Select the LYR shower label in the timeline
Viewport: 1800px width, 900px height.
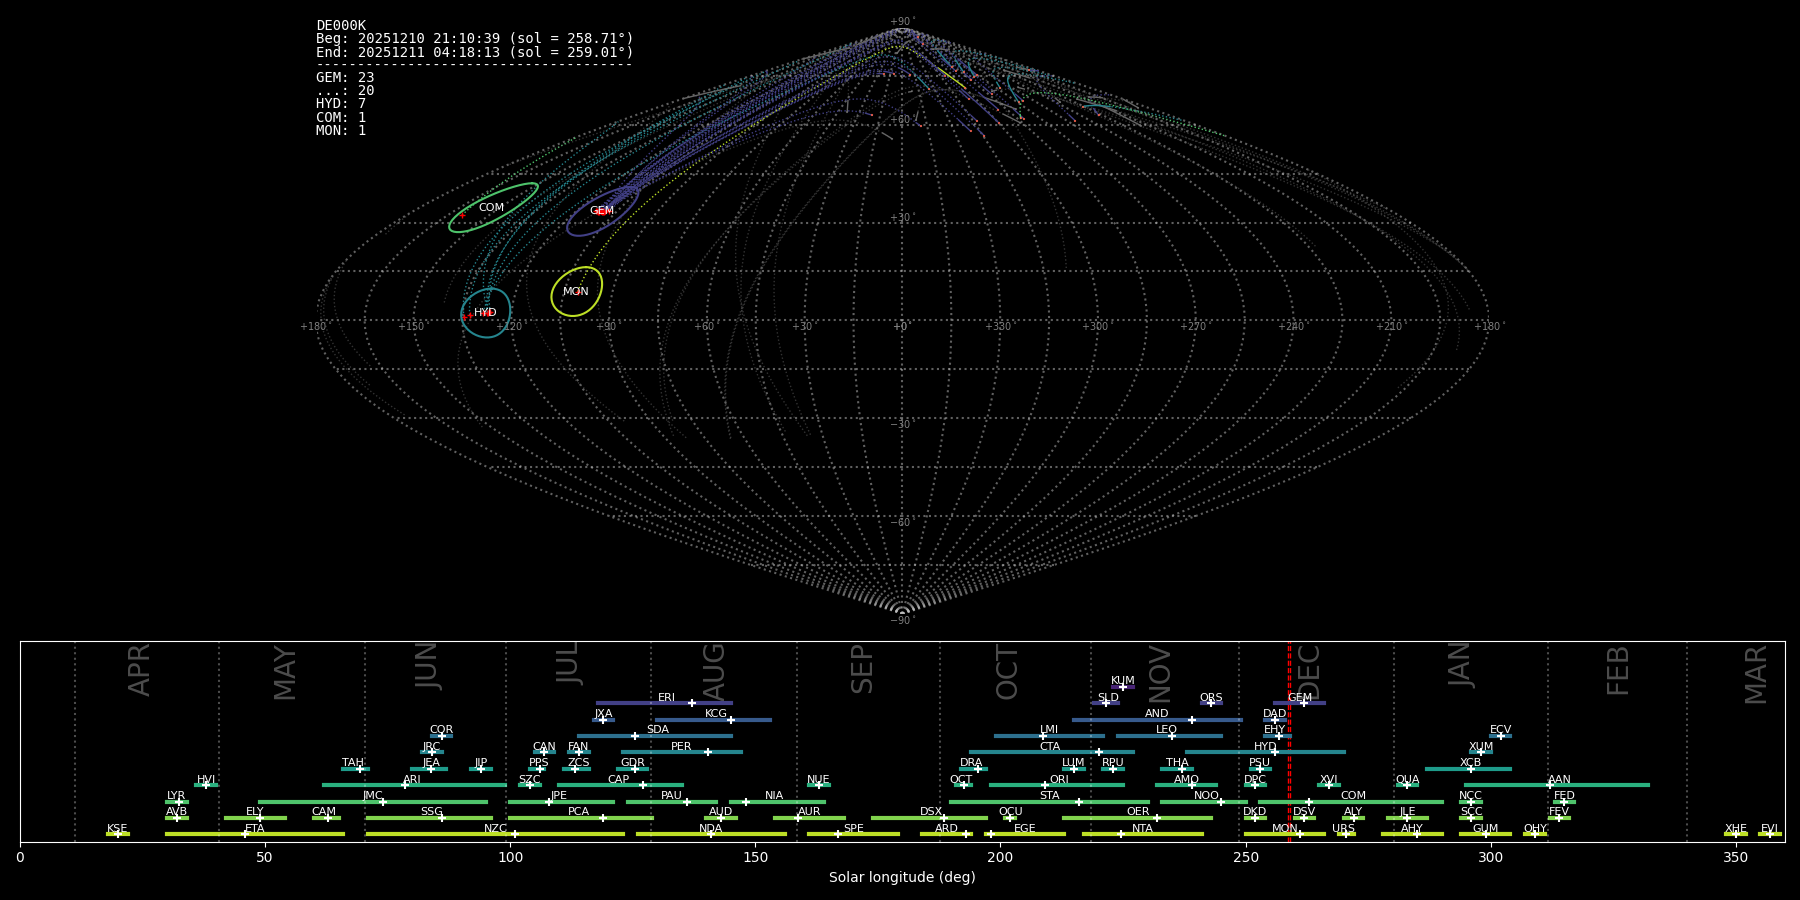click(x=176, y=796)
